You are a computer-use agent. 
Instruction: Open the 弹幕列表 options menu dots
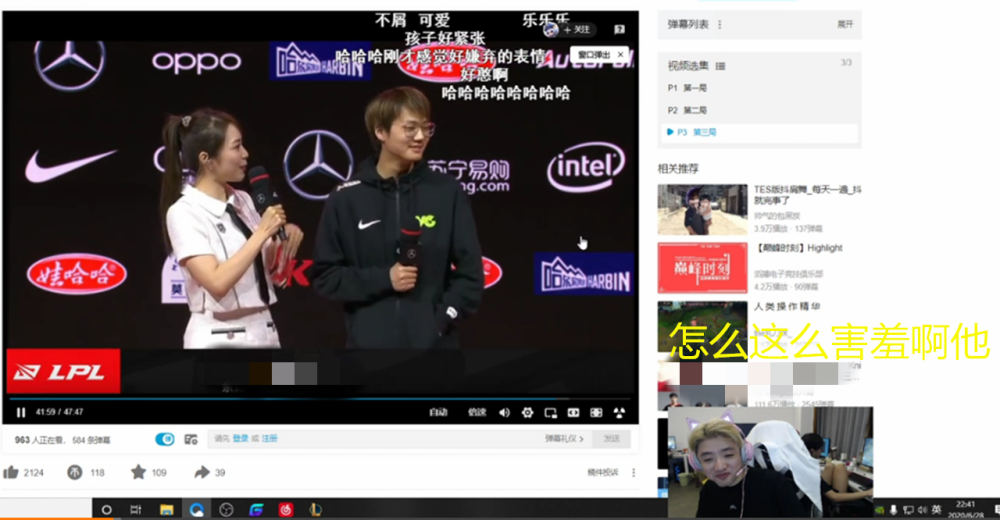click(720, 24)
